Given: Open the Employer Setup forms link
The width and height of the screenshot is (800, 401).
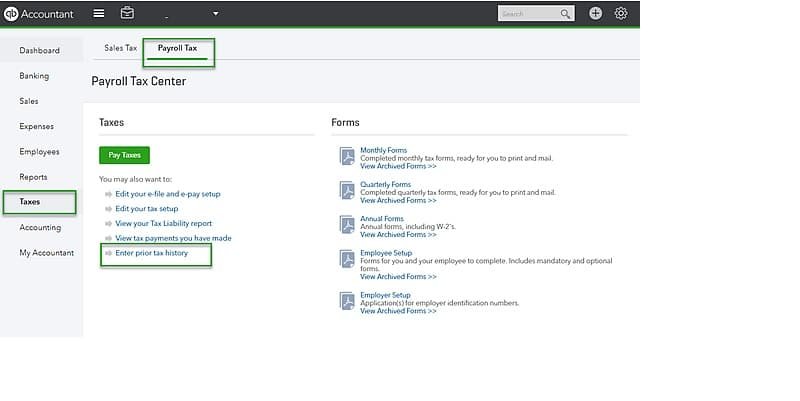Looking at the screenshot, I should coord(385,295).
